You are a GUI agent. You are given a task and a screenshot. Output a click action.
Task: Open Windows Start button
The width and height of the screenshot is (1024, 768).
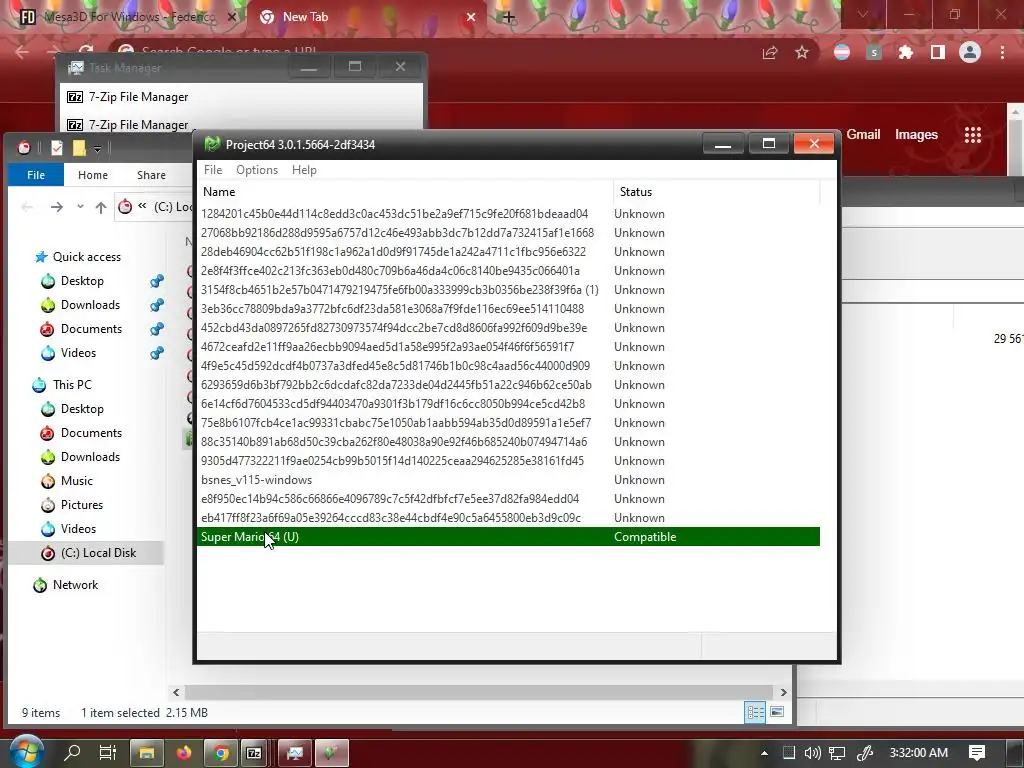click(x=26, y=752)
